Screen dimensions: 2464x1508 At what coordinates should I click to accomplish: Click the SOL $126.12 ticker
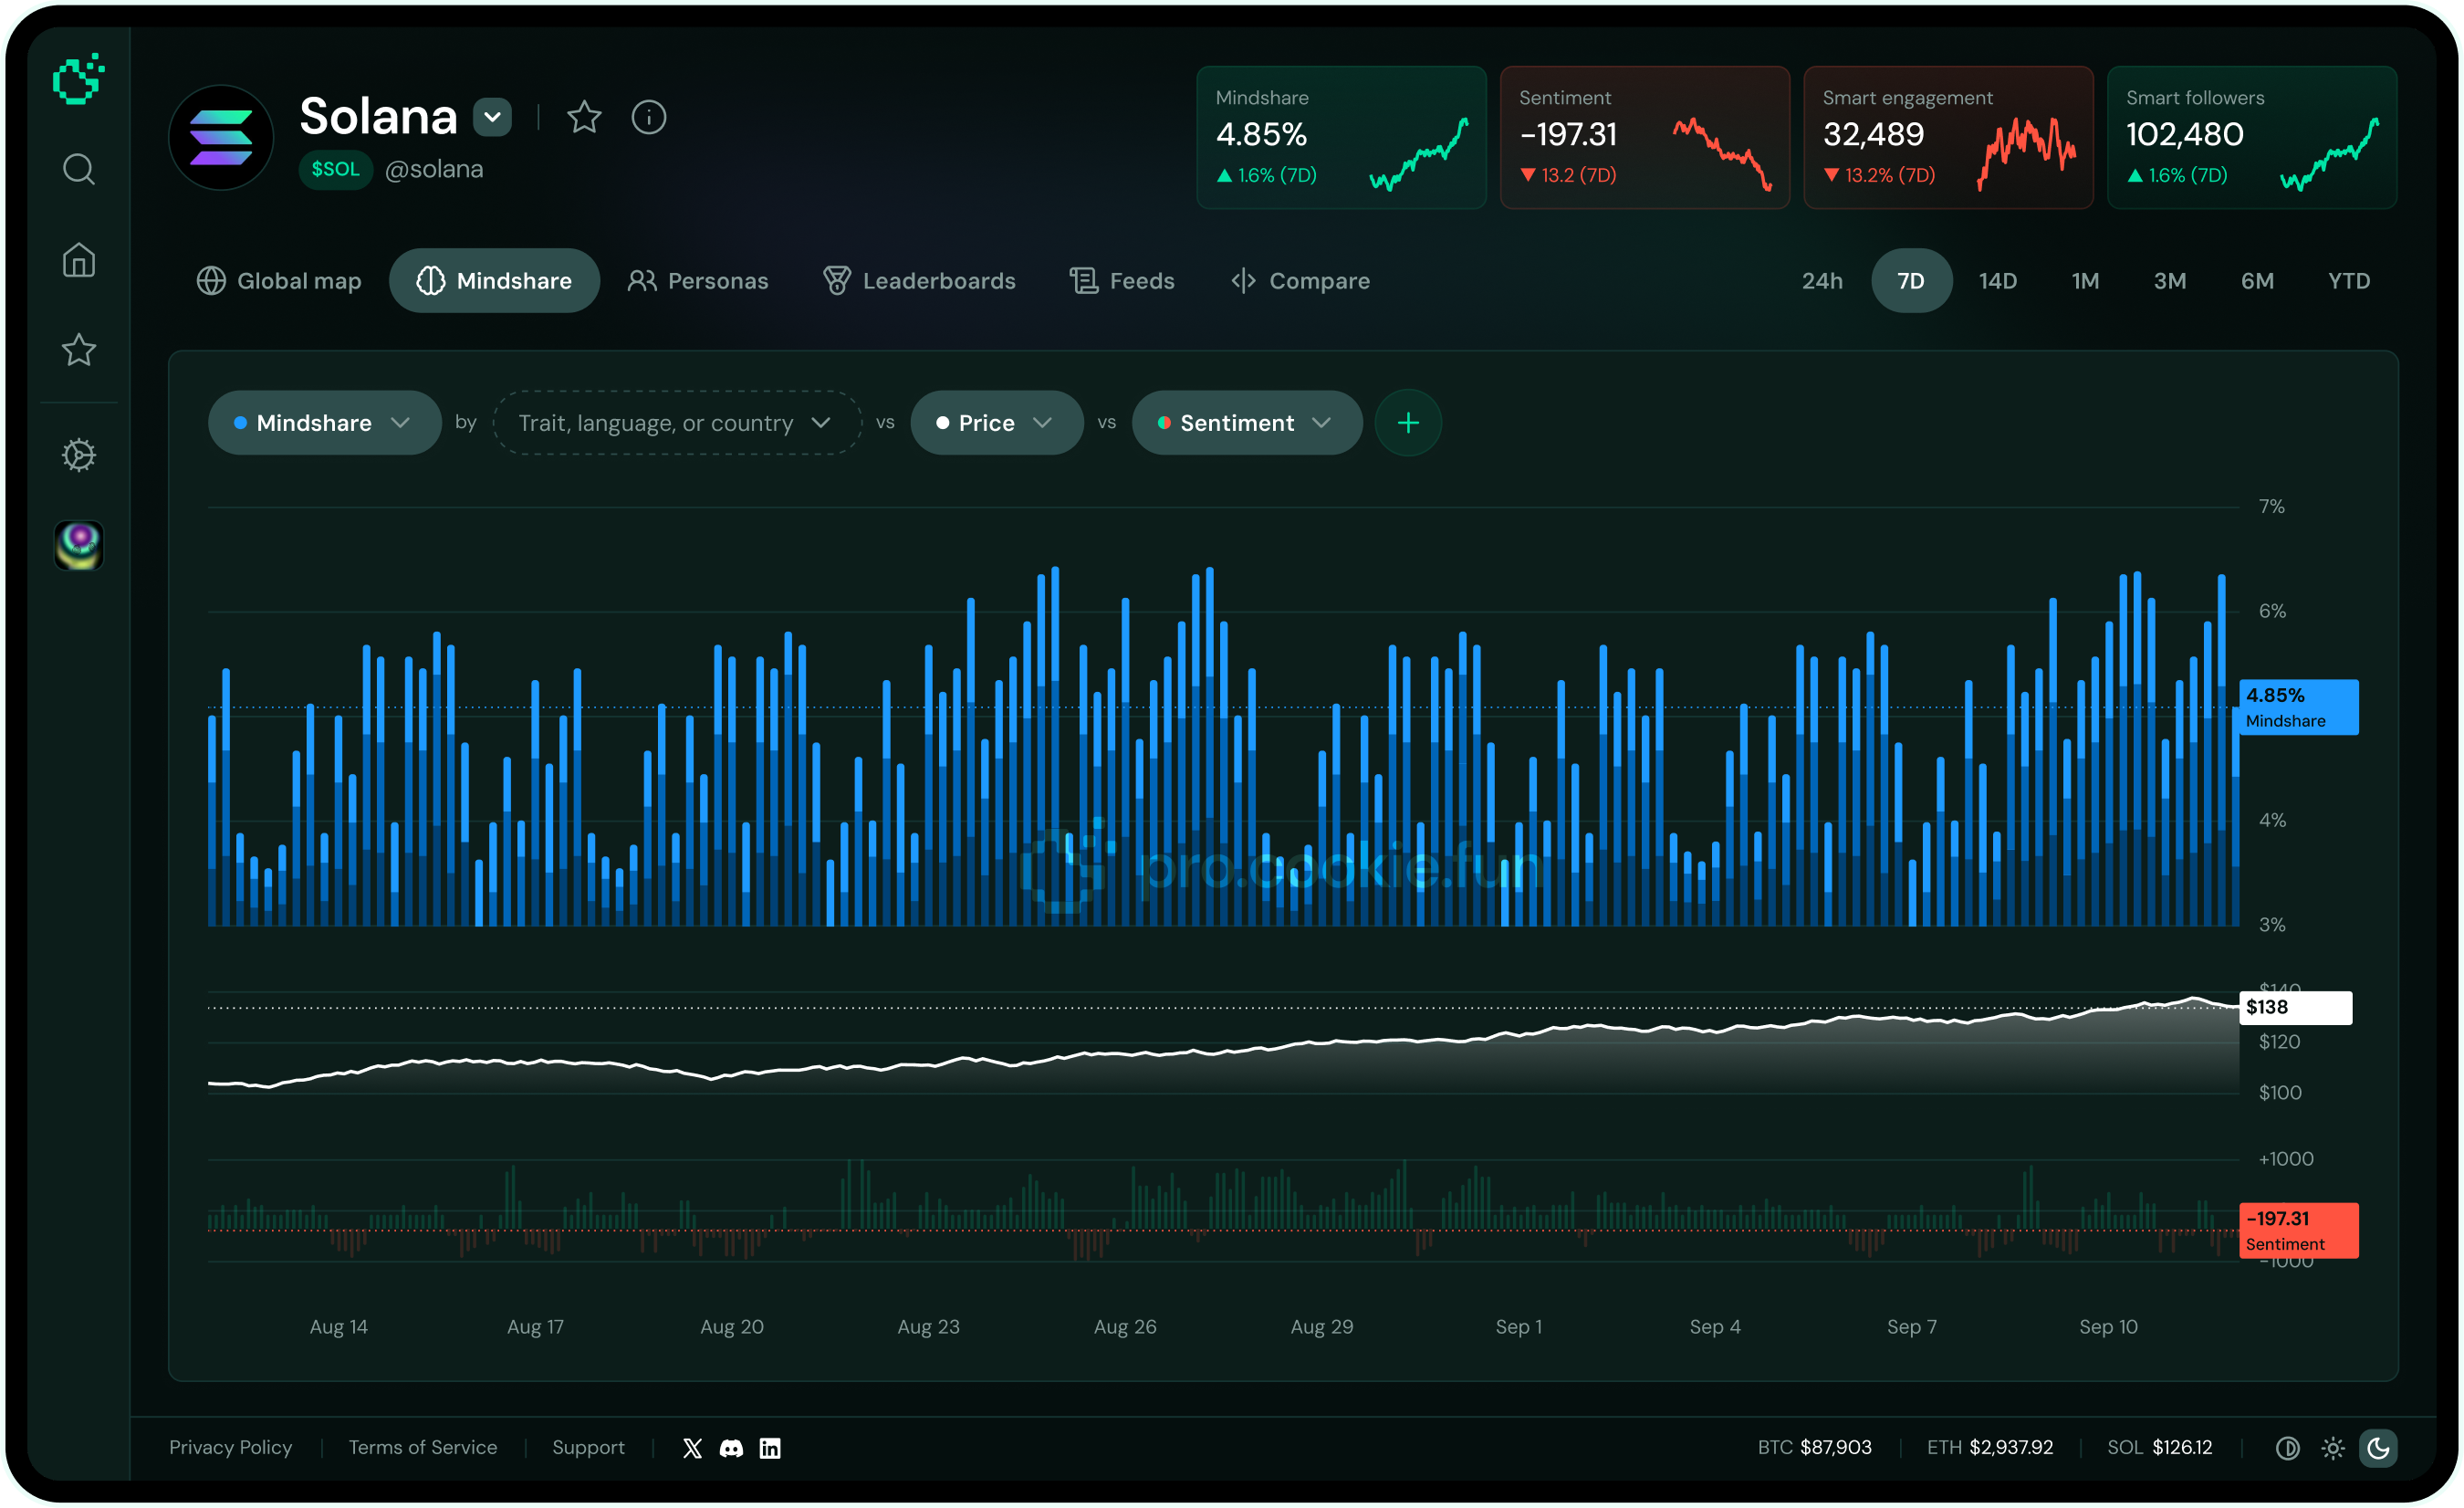click(x=2159, y=1447)
